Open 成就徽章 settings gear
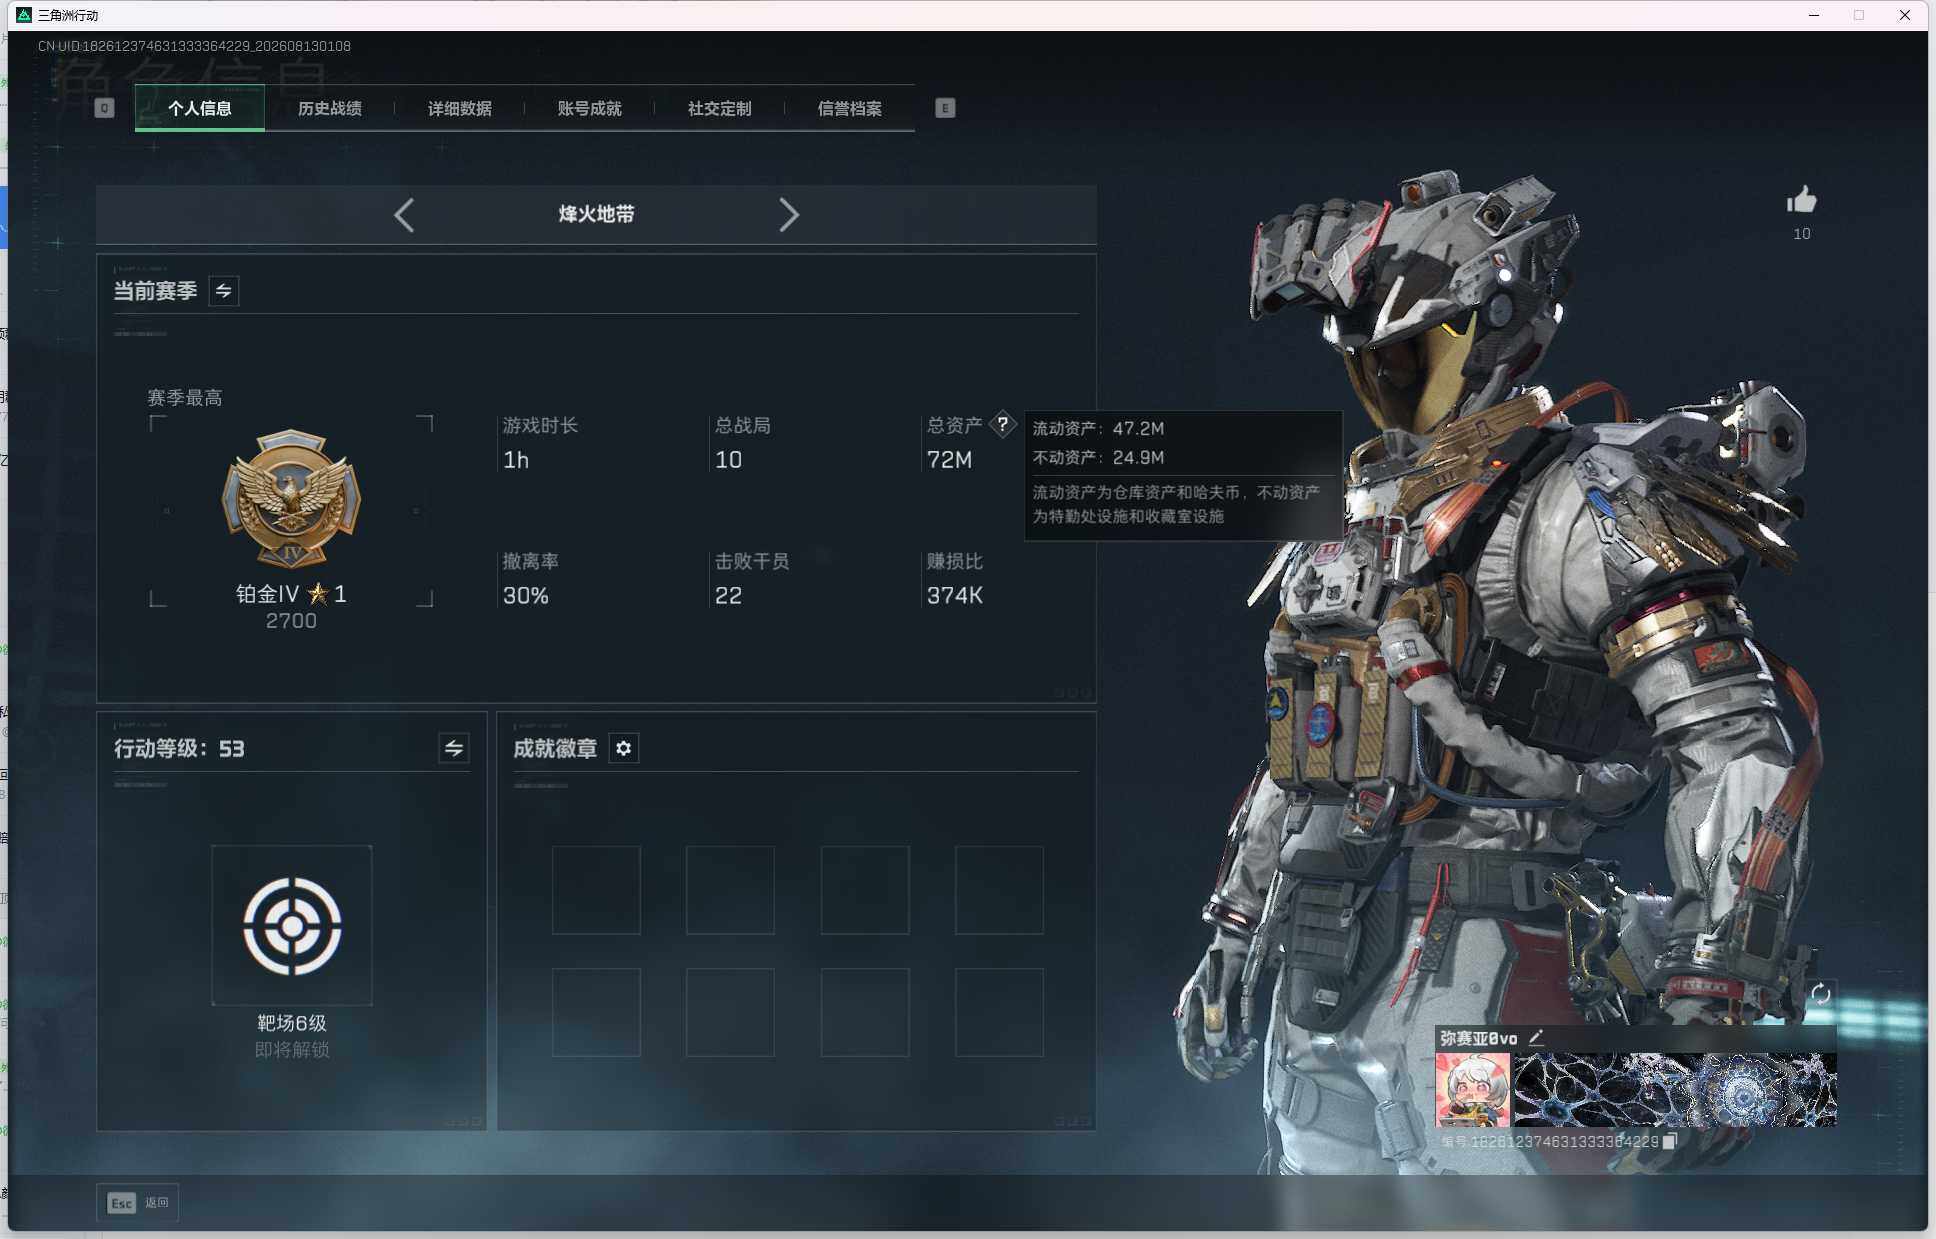The image size is (1936, 1239). [624, 748]
